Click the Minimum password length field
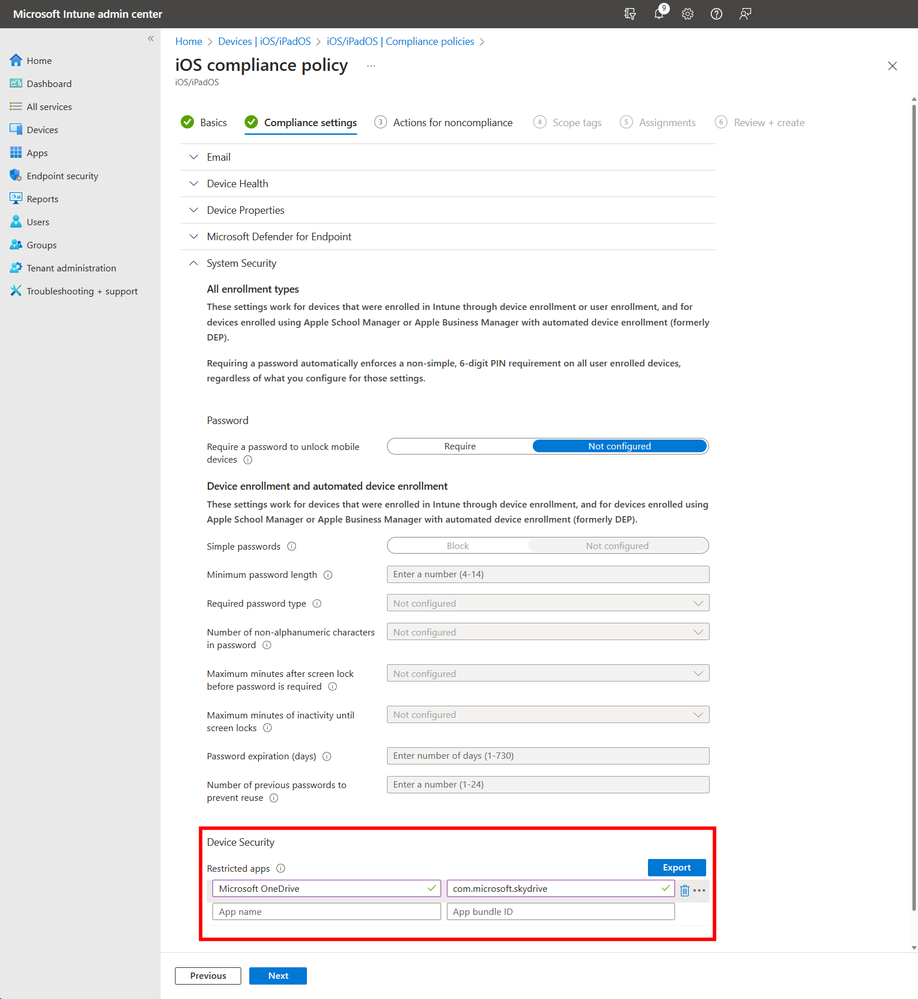The height and width of the screenshot is (999, 918). pos(548,574)
